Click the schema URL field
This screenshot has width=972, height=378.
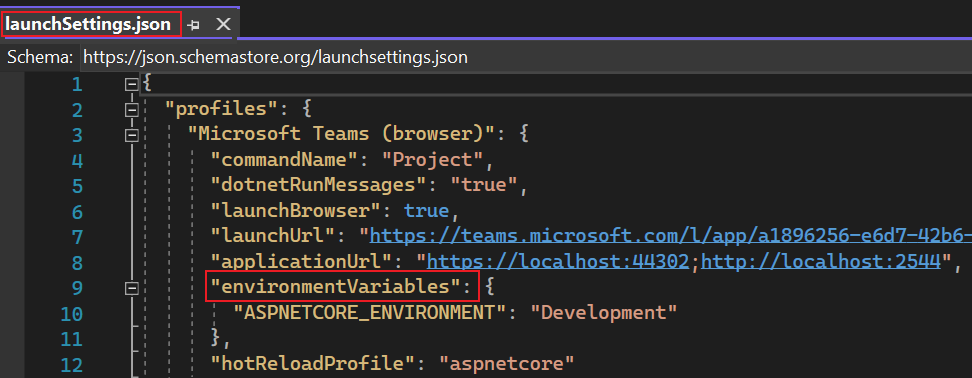click(x=526, y=57)
